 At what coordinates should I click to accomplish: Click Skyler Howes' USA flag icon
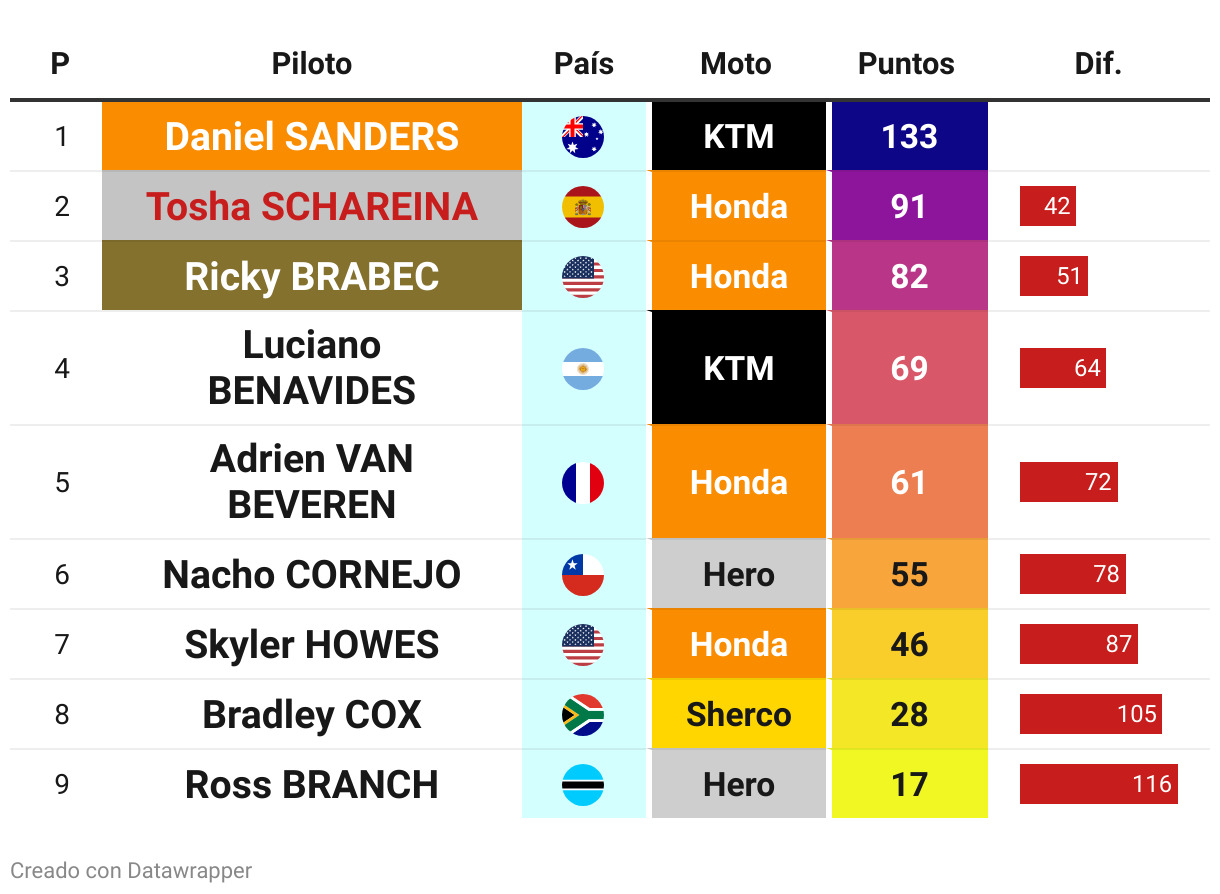[583, 644]
